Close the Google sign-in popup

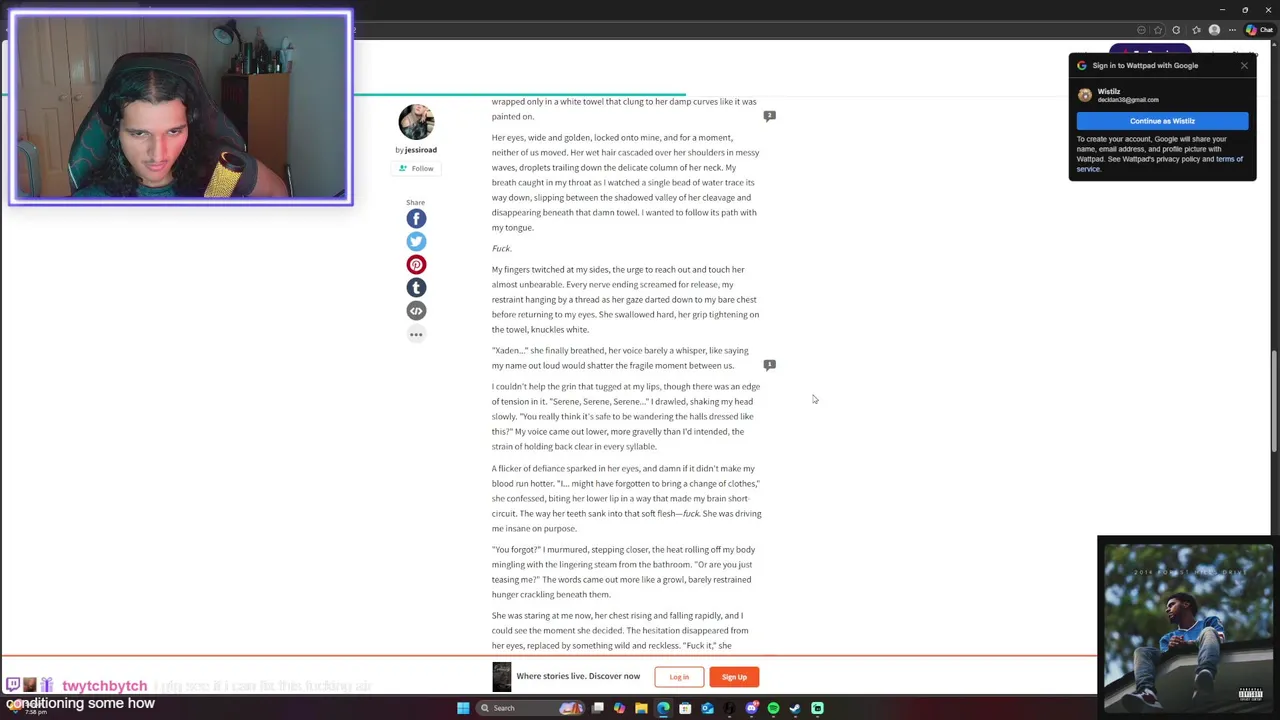click(1244, 66)
